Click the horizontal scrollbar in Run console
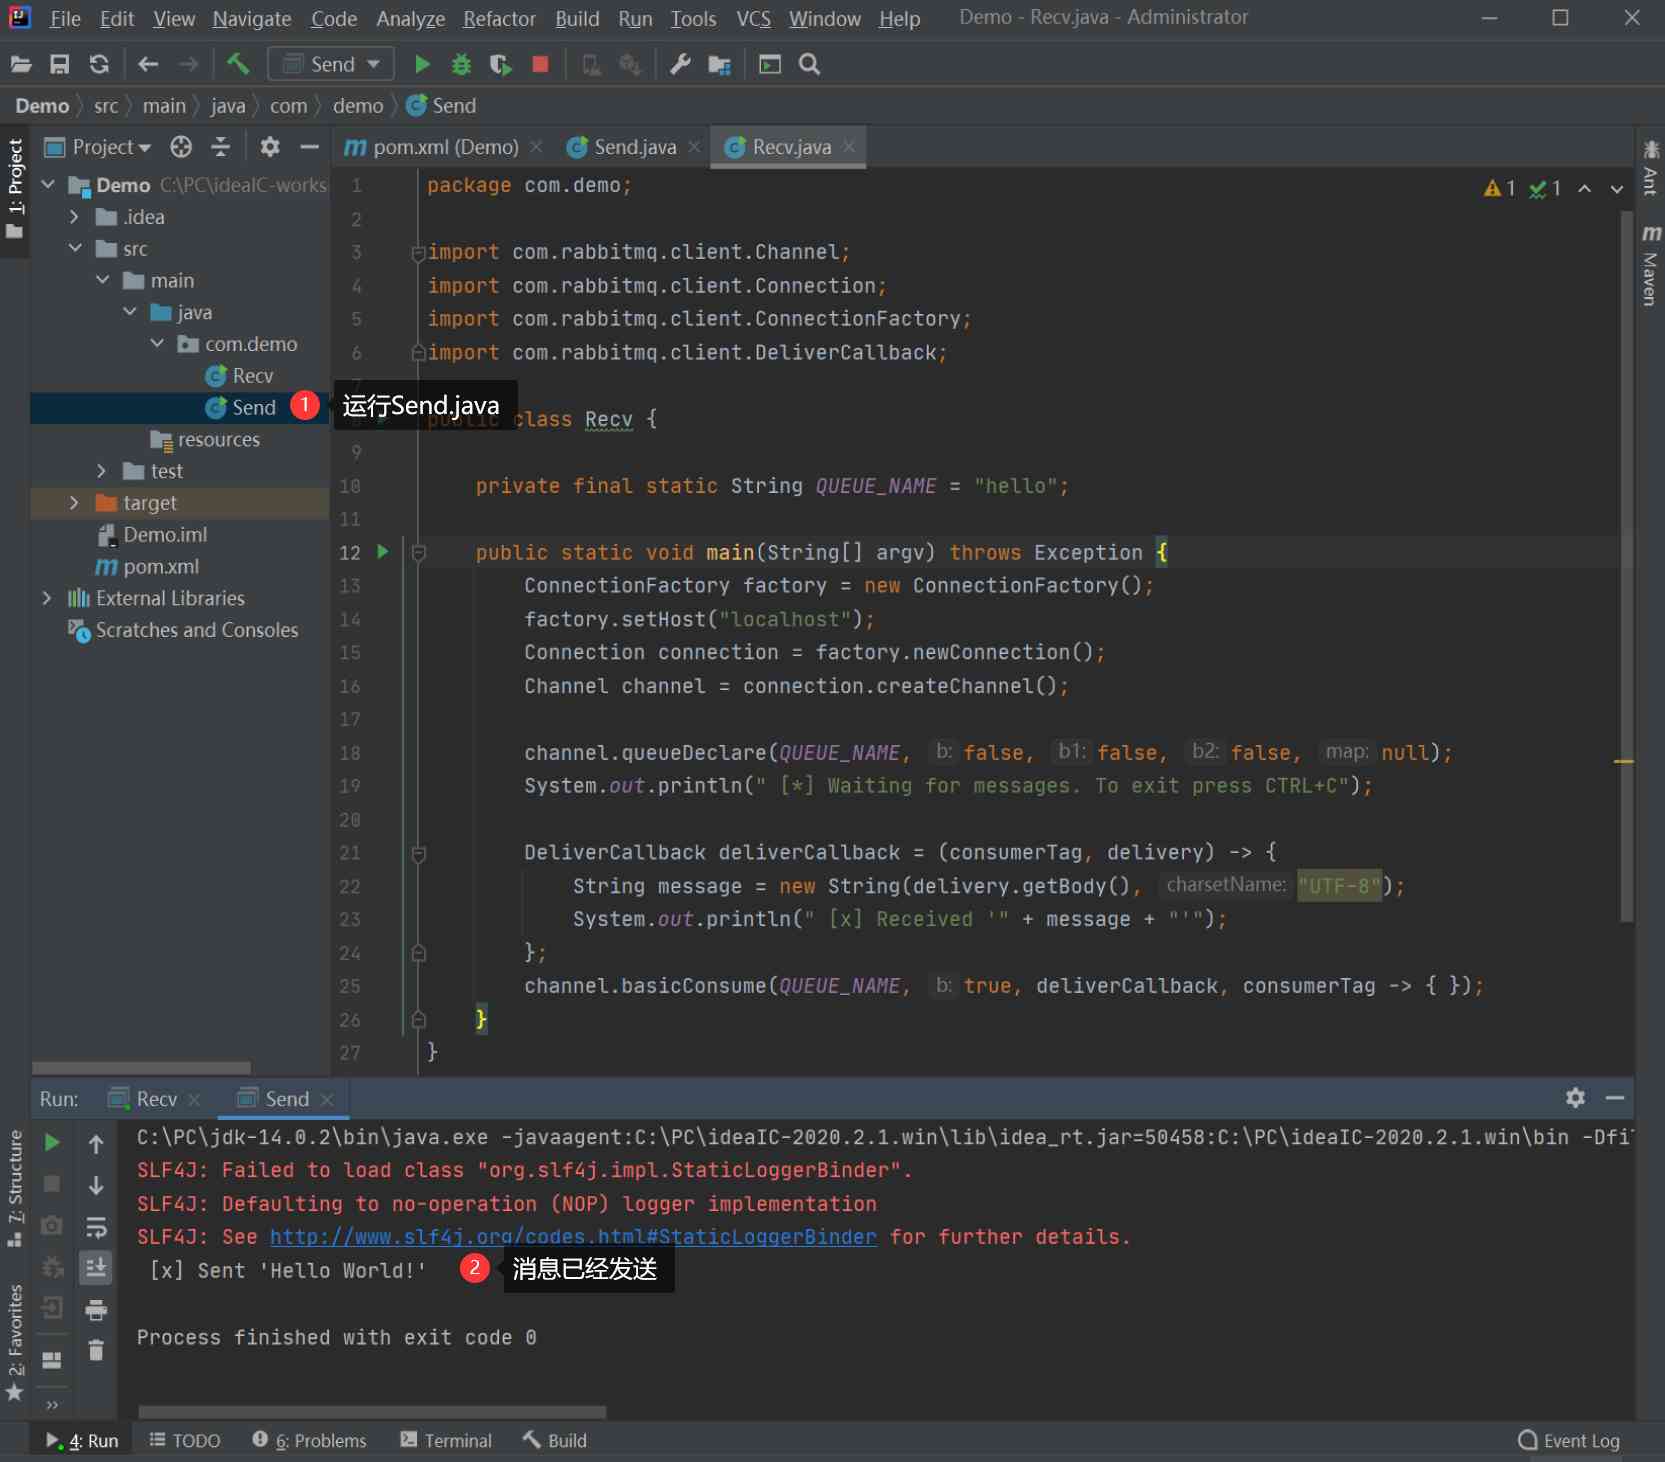The height and width of the screenshot is (1462, 1665). pyautogui.click(x=372, y=1412)
